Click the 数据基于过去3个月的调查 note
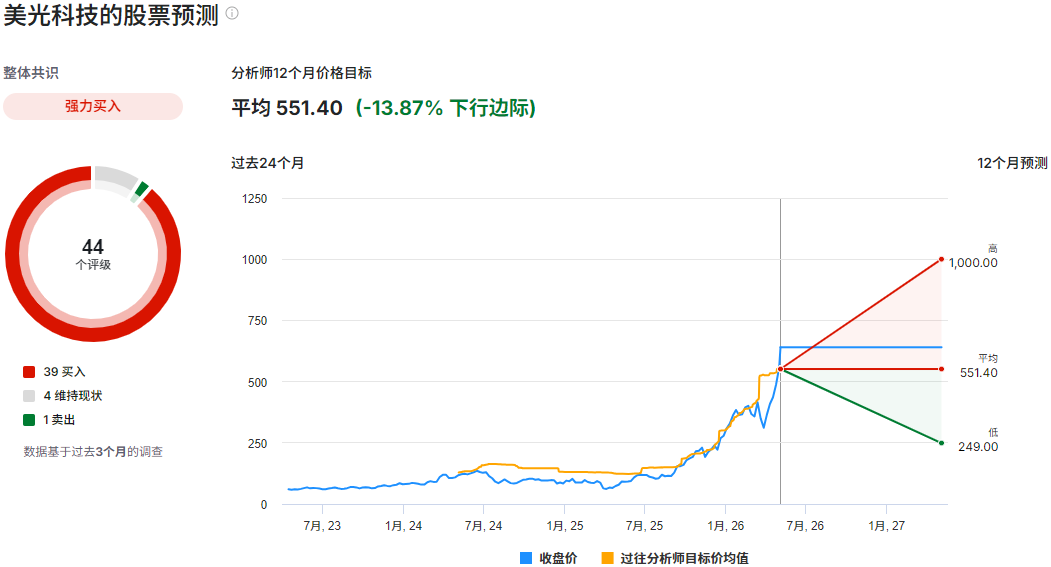This screenshot has height=567, width=1051. tap(93, 452)
